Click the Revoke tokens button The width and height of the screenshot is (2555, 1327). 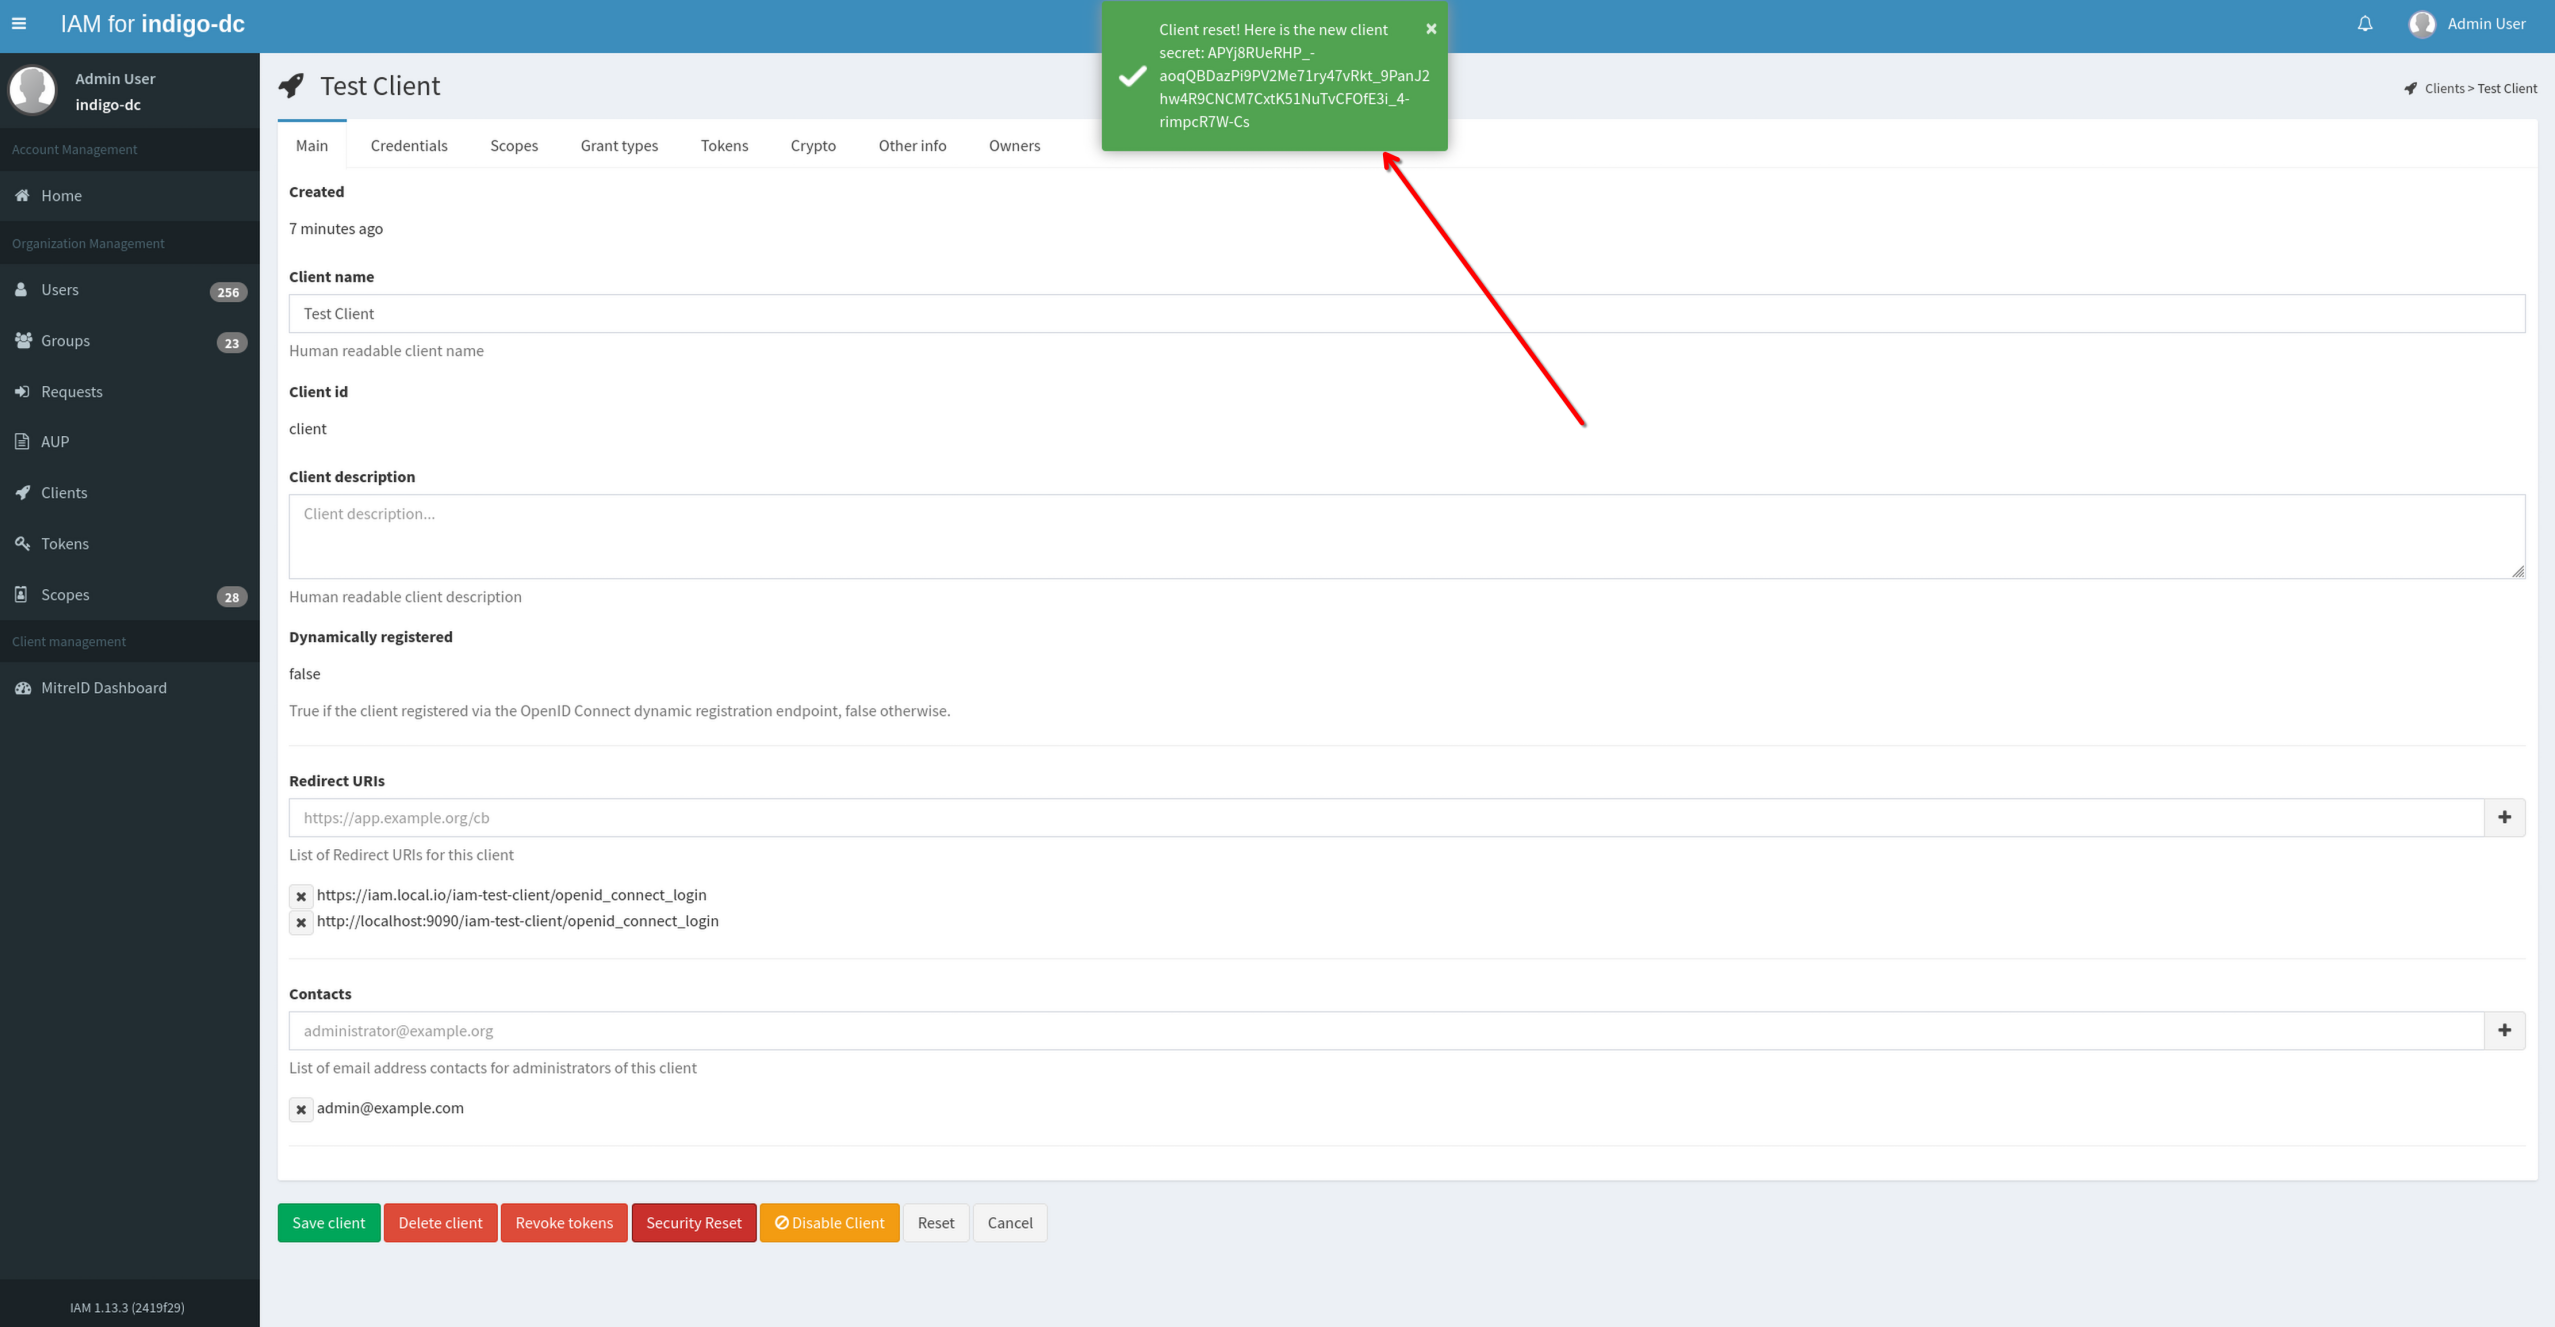(x=564, y=1222)
